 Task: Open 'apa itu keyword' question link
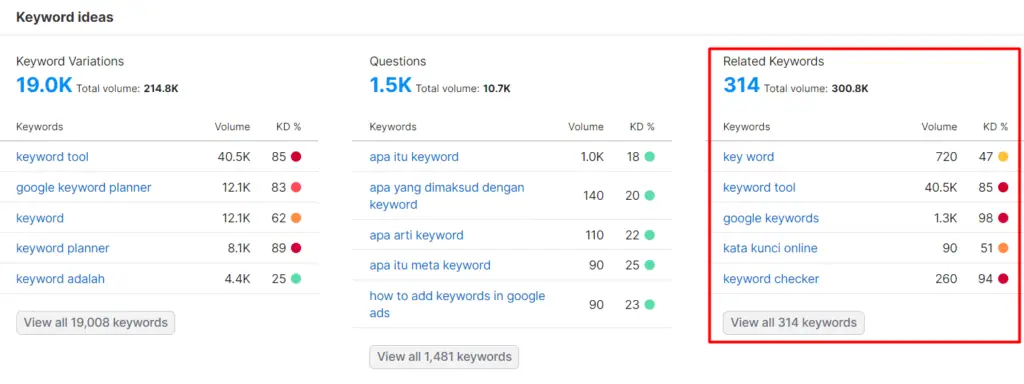click(x=414, y=157)
